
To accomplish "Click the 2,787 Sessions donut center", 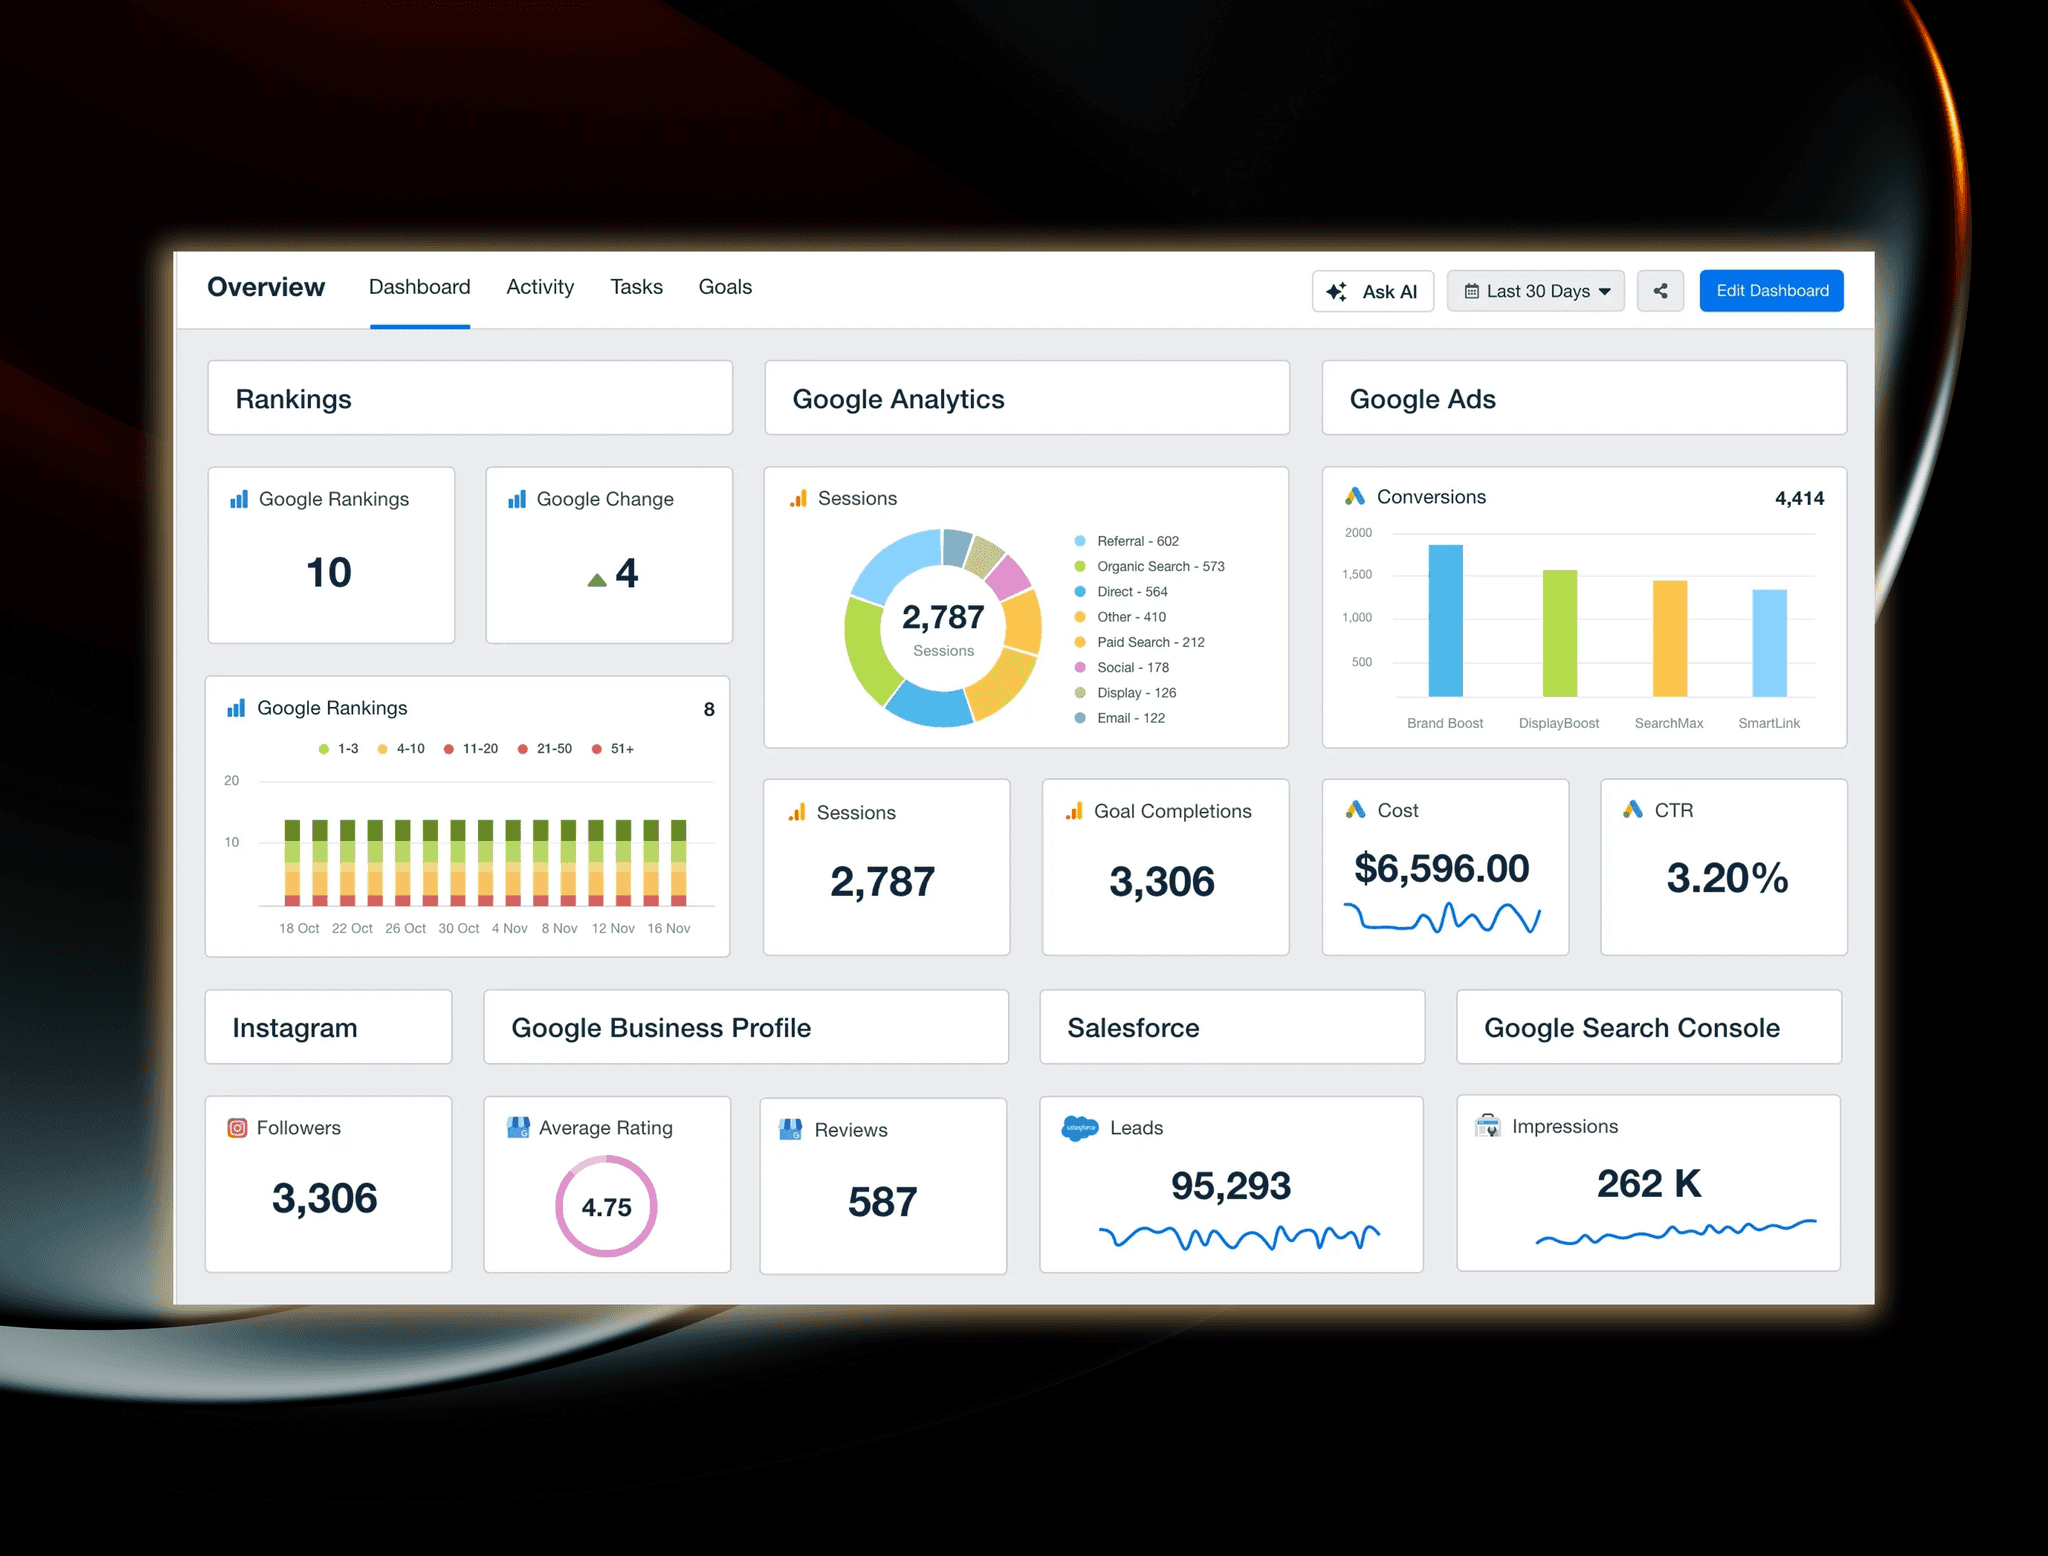I will click(x=943, y=628).
